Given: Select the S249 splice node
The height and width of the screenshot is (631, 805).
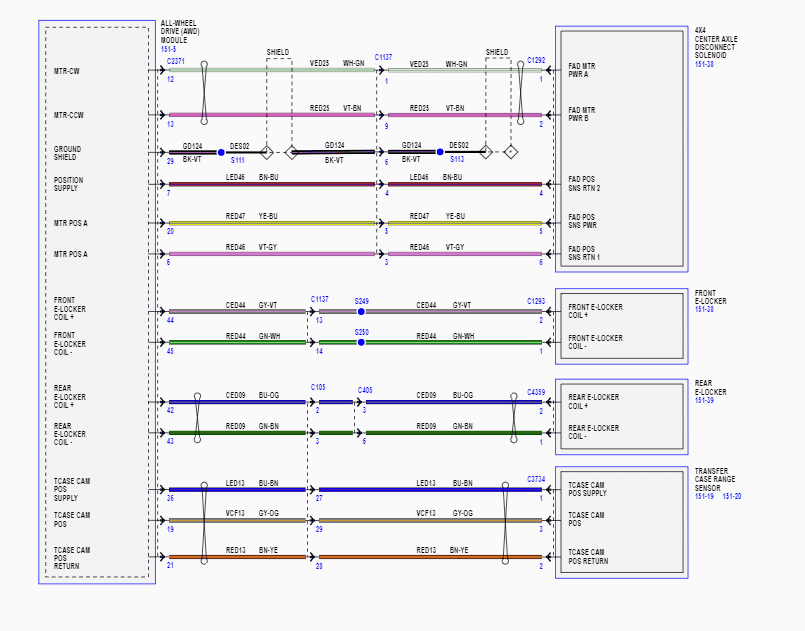Looking at the screenshot, I should click(x=361, y=312).
